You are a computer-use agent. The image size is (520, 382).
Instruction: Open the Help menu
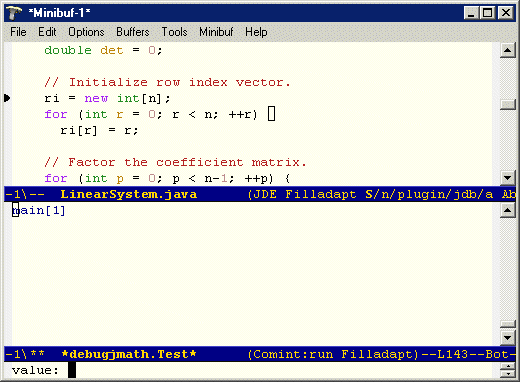[256, 32]
